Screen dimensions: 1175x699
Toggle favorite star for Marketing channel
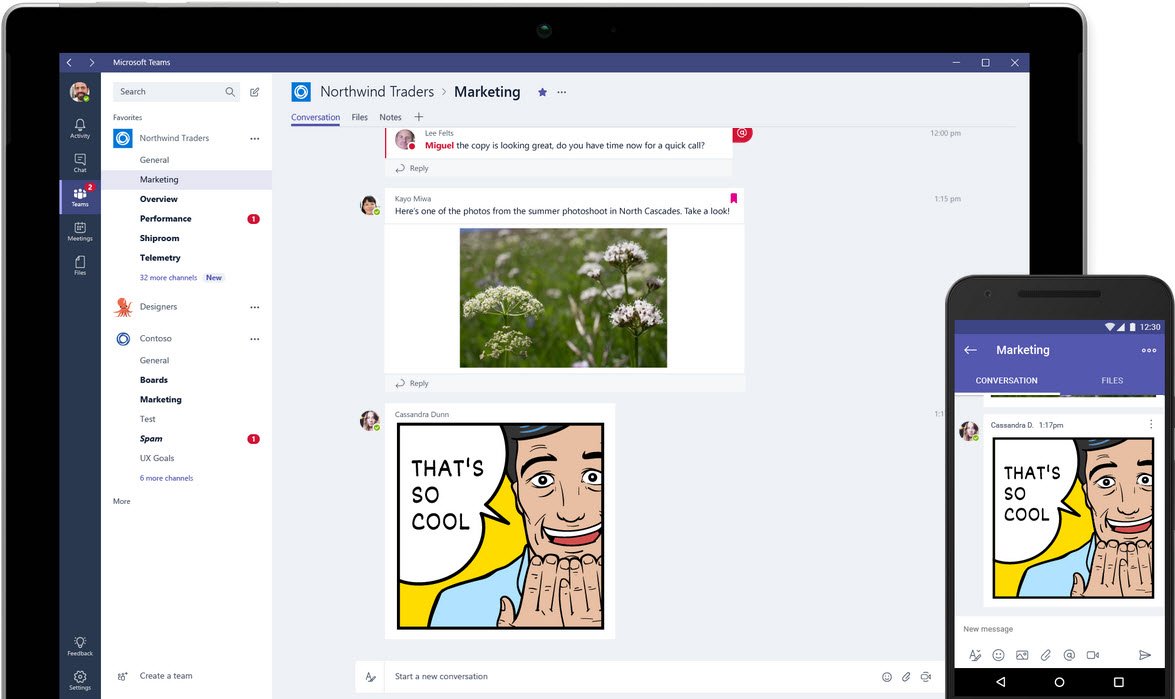542,92
